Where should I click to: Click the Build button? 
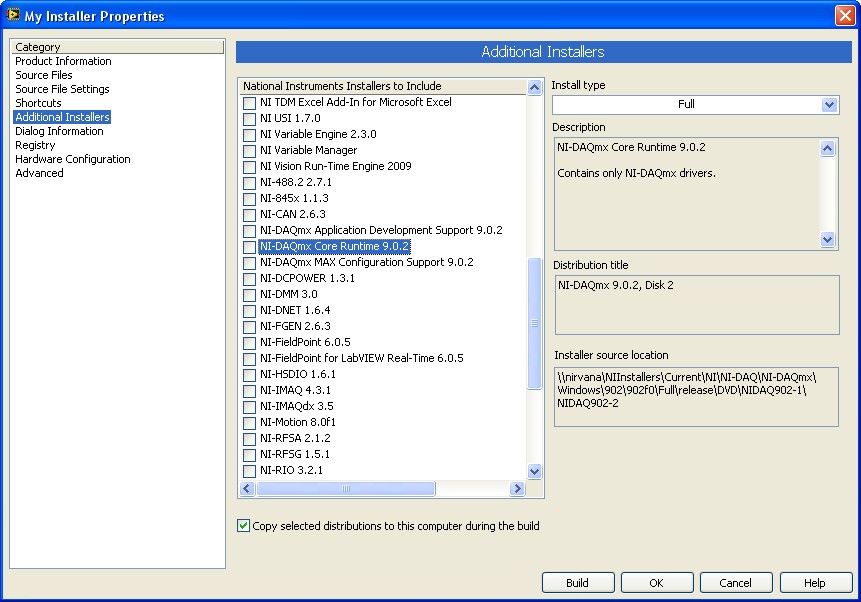578,583
